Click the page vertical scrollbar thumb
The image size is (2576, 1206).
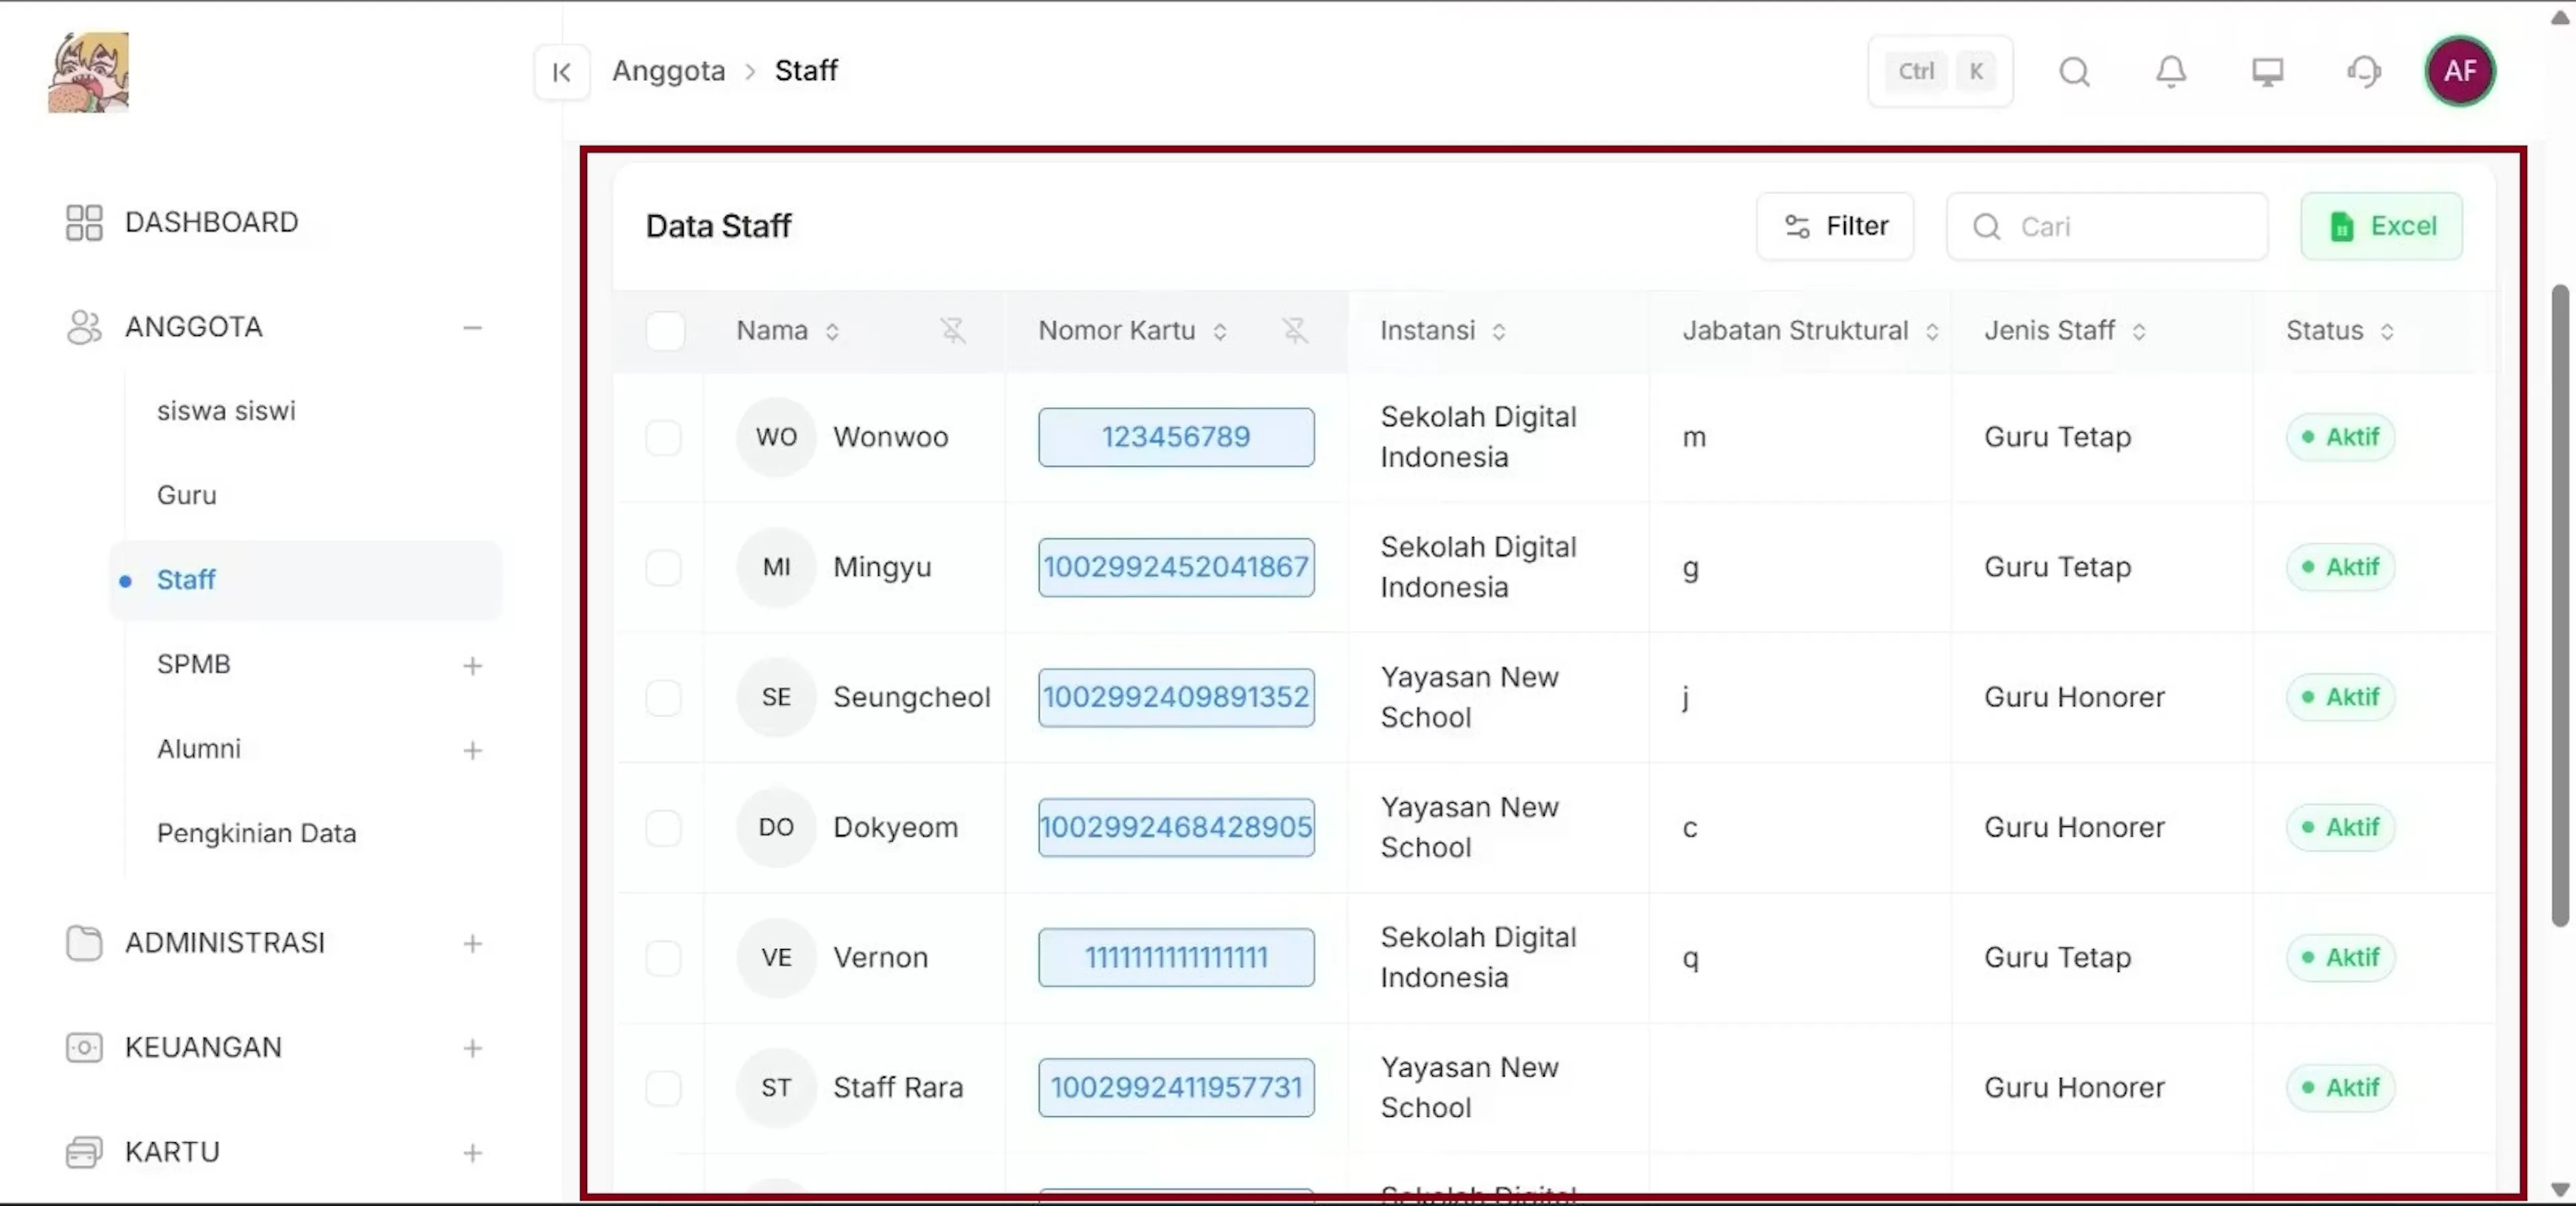click(x=2560, y=605)
